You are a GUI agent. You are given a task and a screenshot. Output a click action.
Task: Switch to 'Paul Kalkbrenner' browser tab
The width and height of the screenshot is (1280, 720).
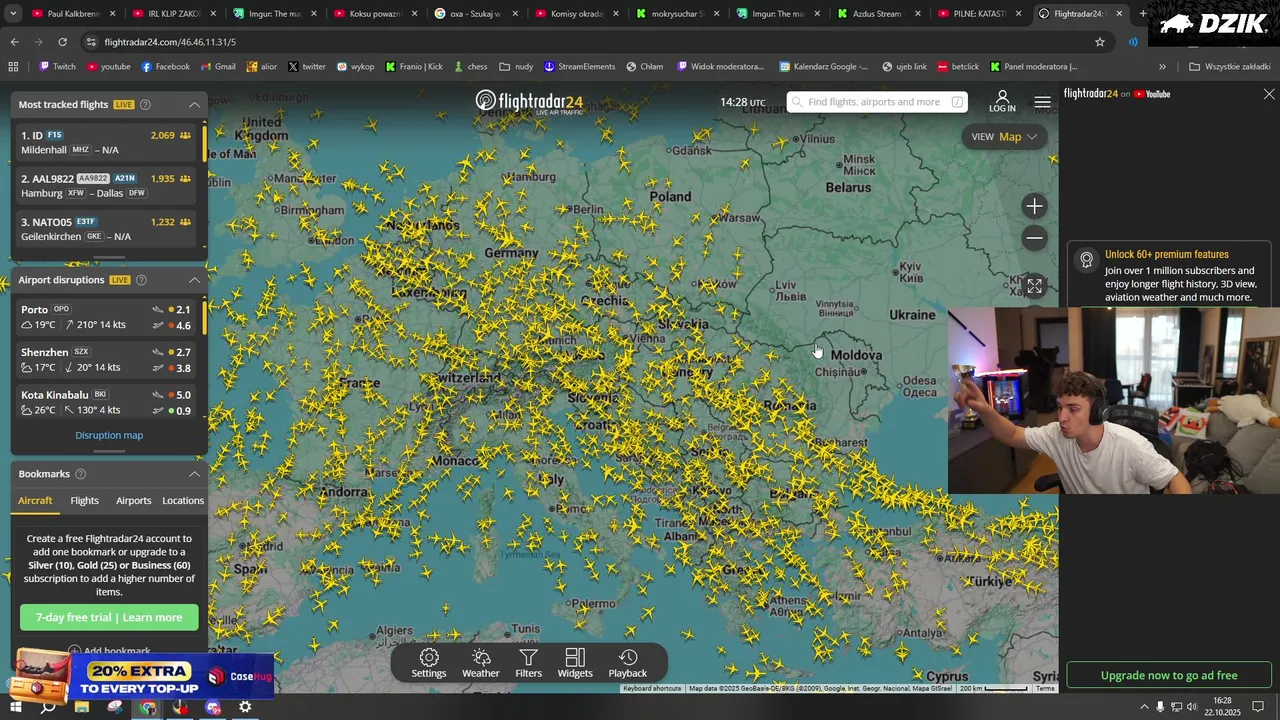(x=73, y=14)
